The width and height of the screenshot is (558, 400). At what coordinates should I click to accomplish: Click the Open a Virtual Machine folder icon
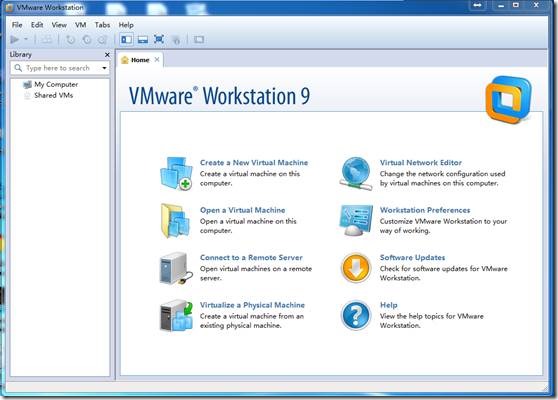click(x=176, y=221)
